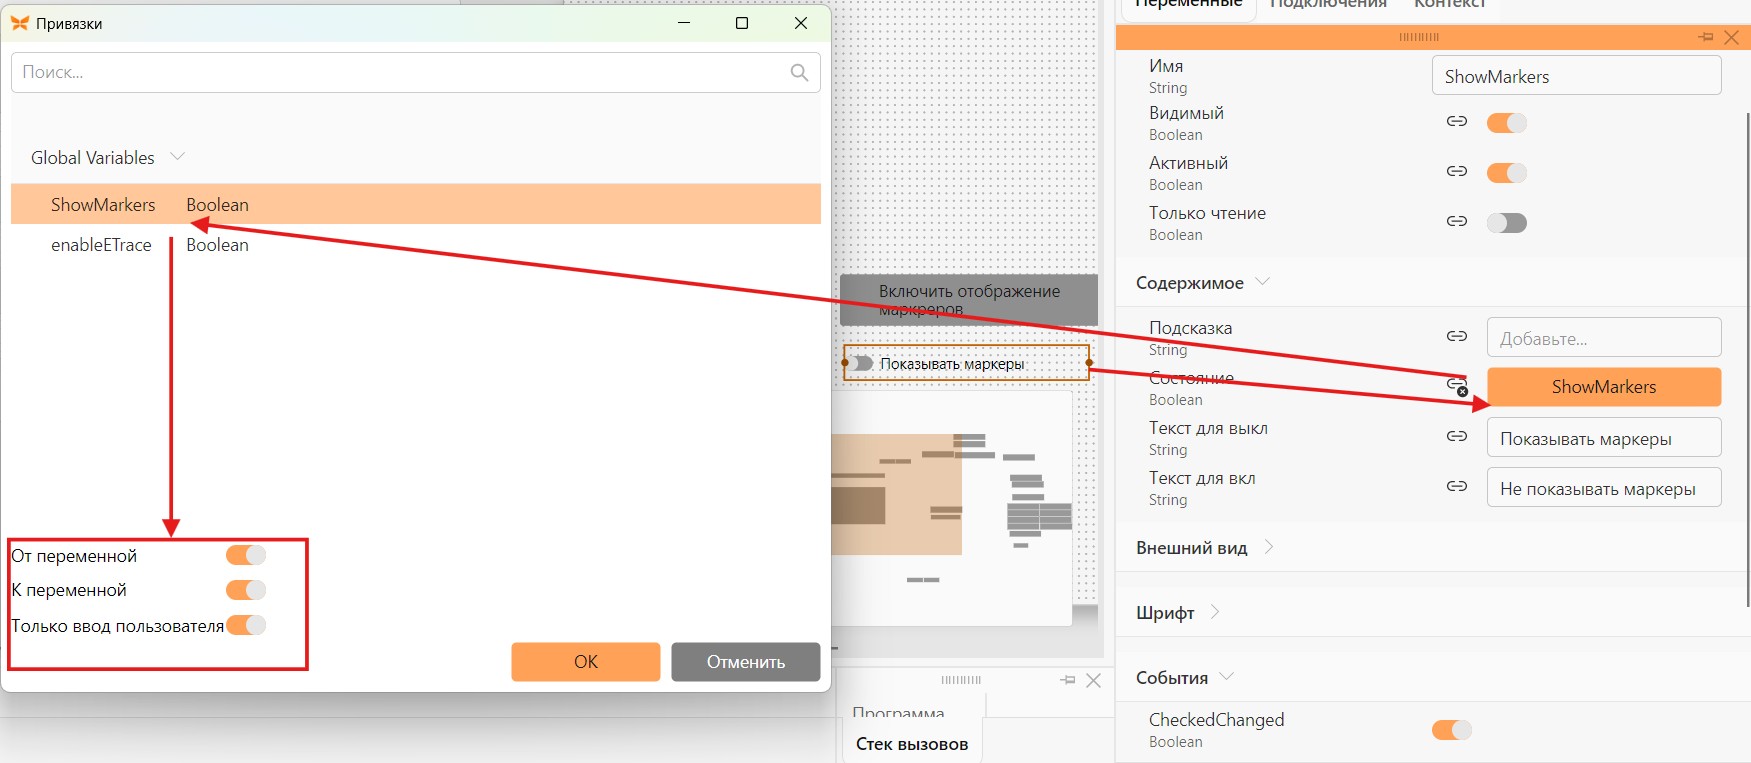Screen dimensions: 1751x763
Task: Switch to Стек вызовов tab
Action: (x=912, y=744)
